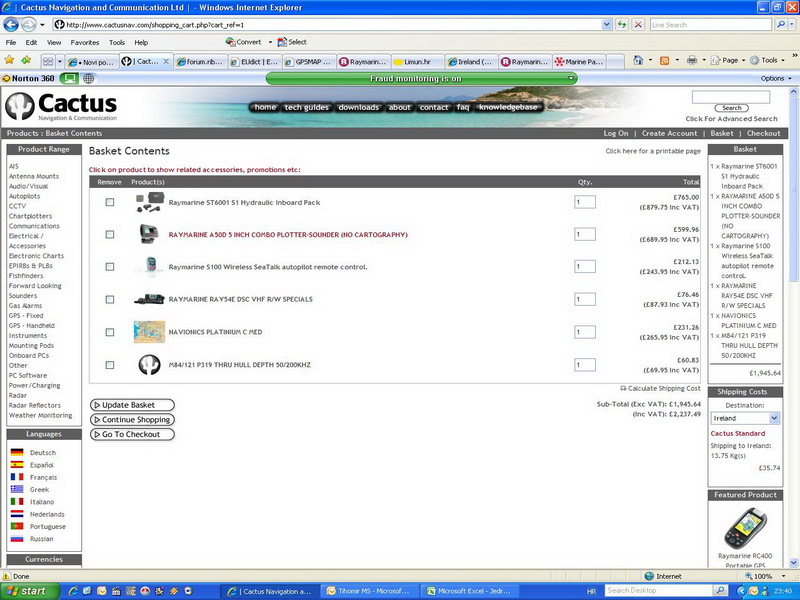Click the Italian flag icon
Image resolution: width=800 pixels, height=600 pixels.
[17, 502]
